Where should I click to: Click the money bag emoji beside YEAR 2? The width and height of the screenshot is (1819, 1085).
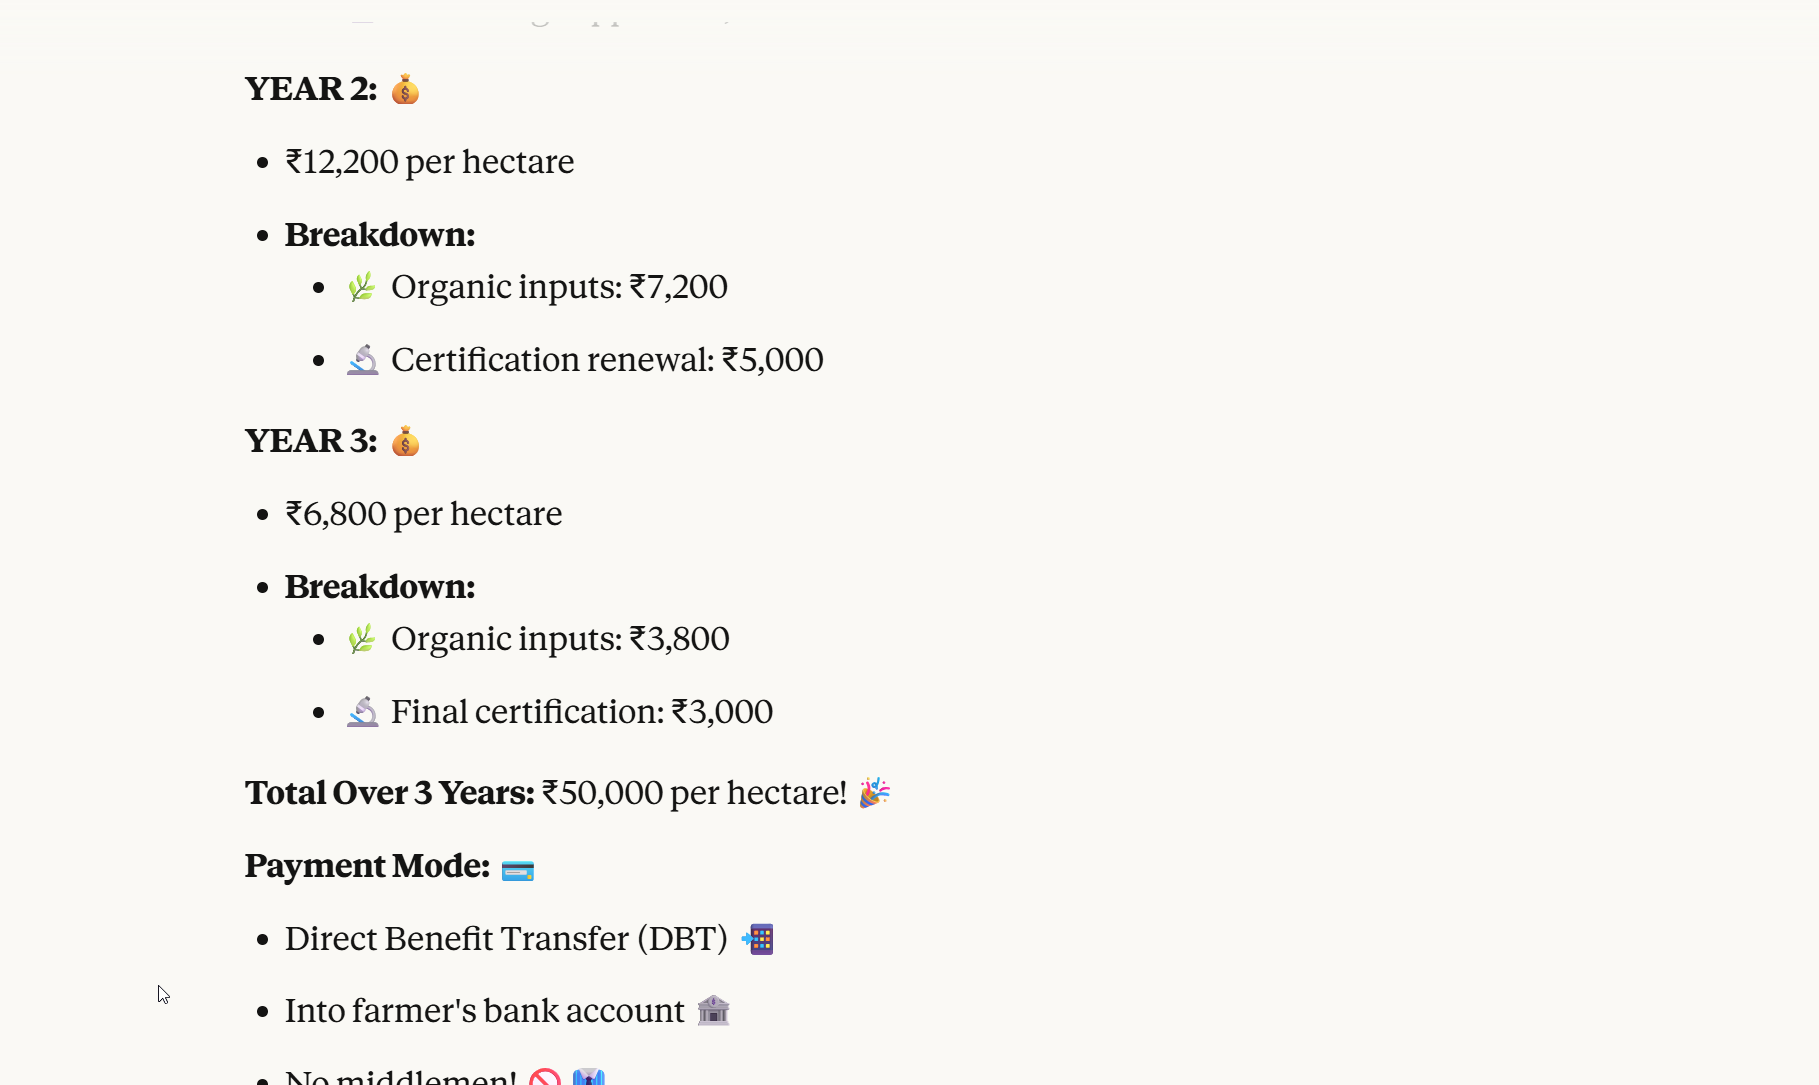pos(405,90)
